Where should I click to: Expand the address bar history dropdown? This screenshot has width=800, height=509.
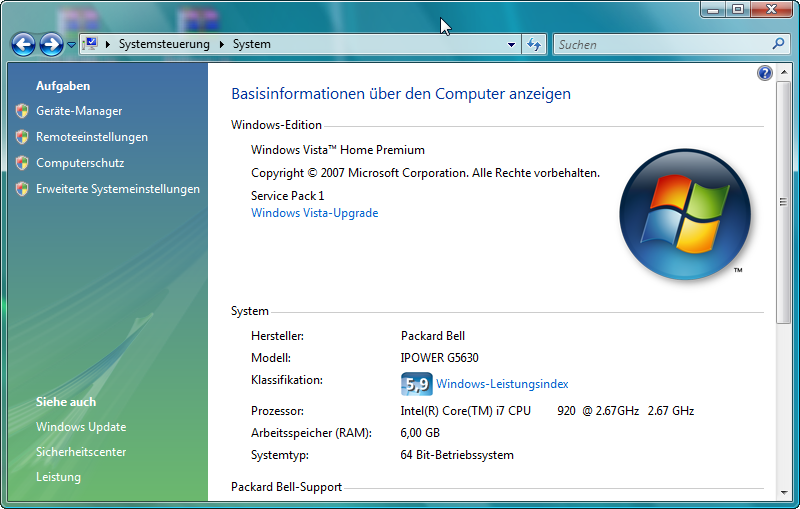(x=511, y=44)
